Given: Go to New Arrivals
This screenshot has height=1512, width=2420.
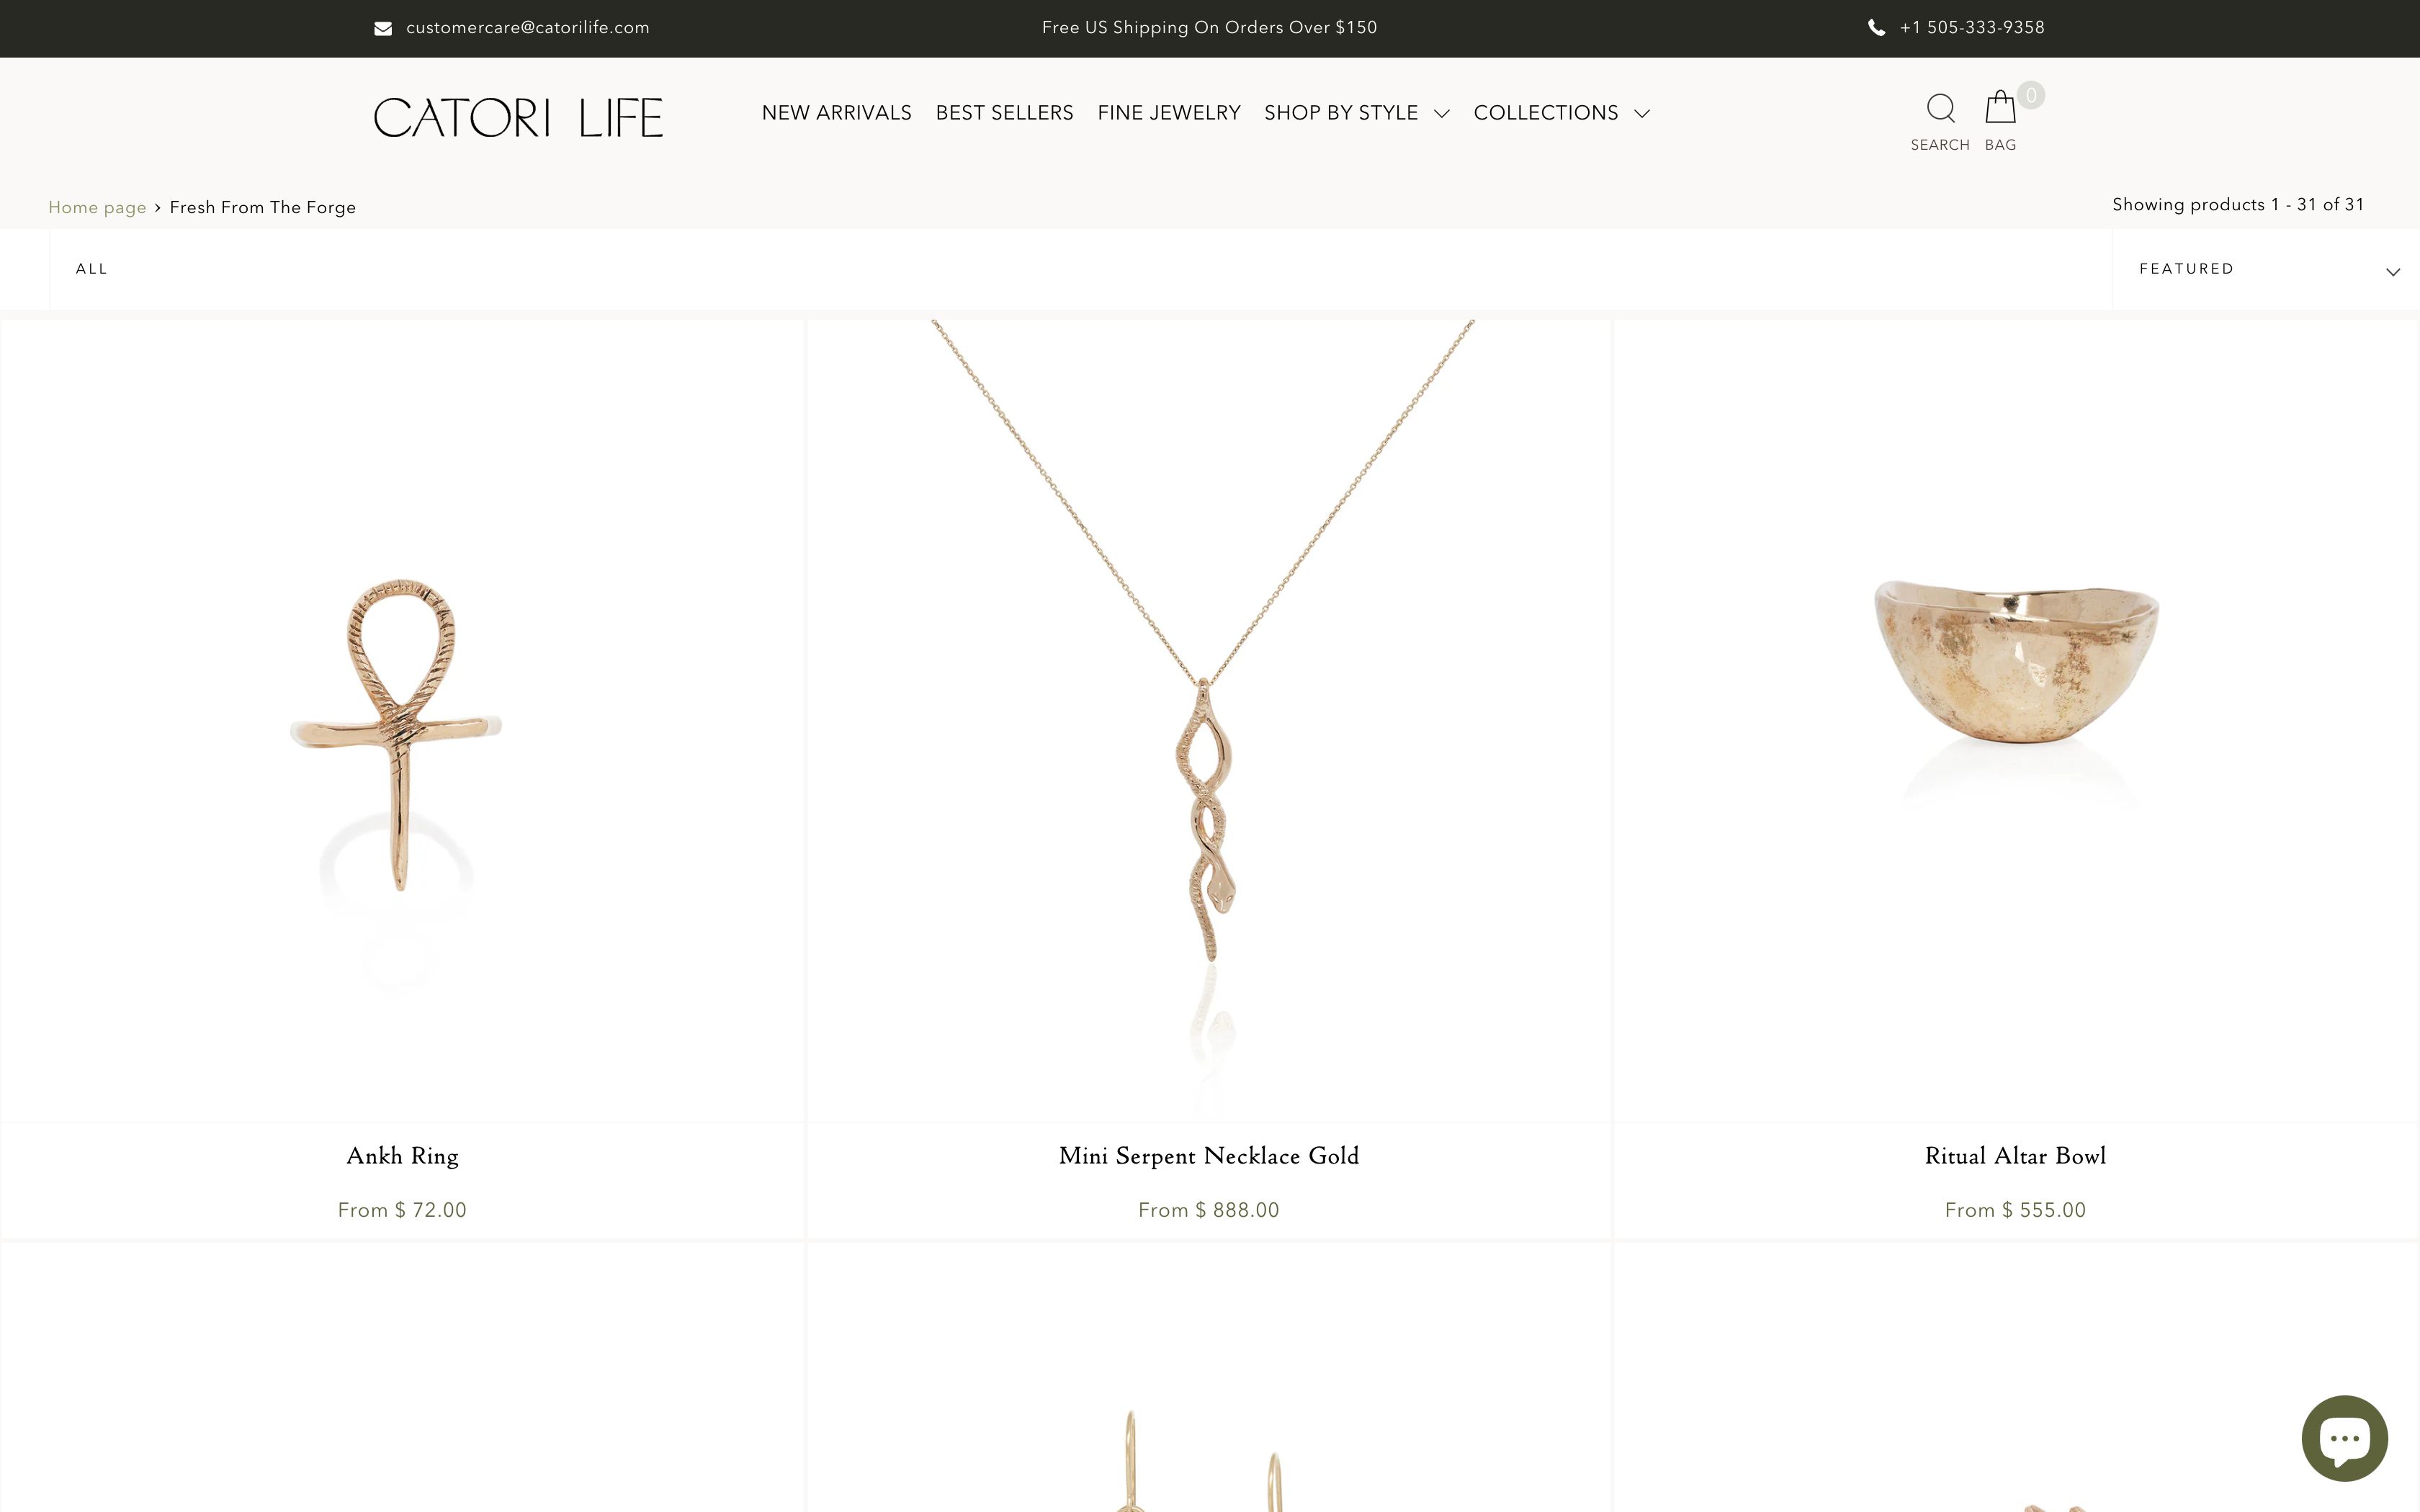Looking at the screenshot, I should tap(836, 113).
